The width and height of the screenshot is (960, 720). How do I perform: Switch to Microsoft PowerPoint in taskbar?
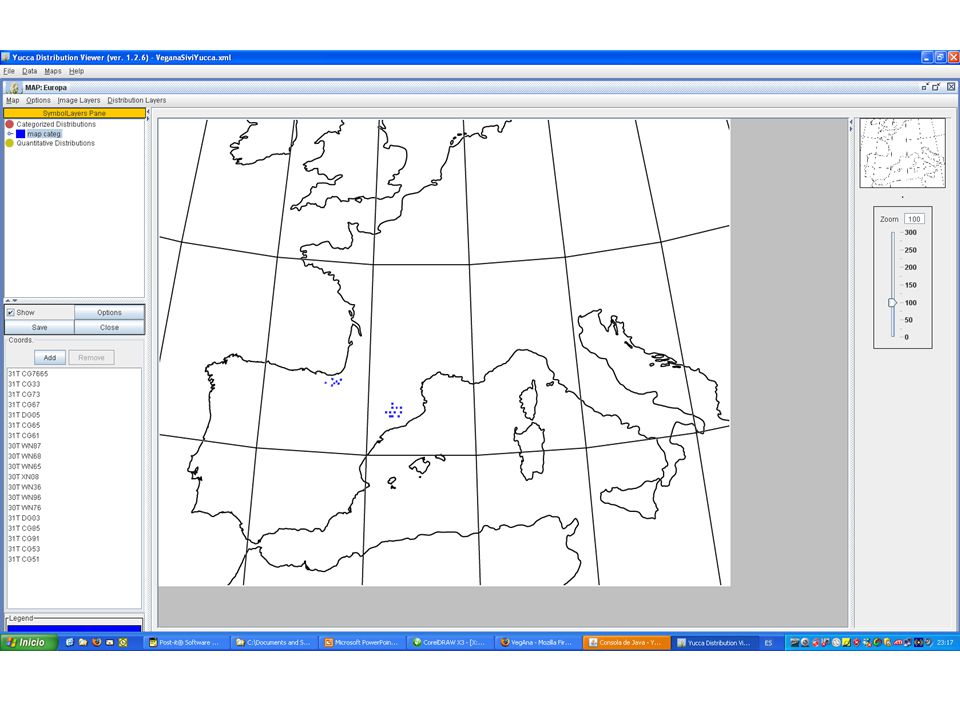(362, 642)
